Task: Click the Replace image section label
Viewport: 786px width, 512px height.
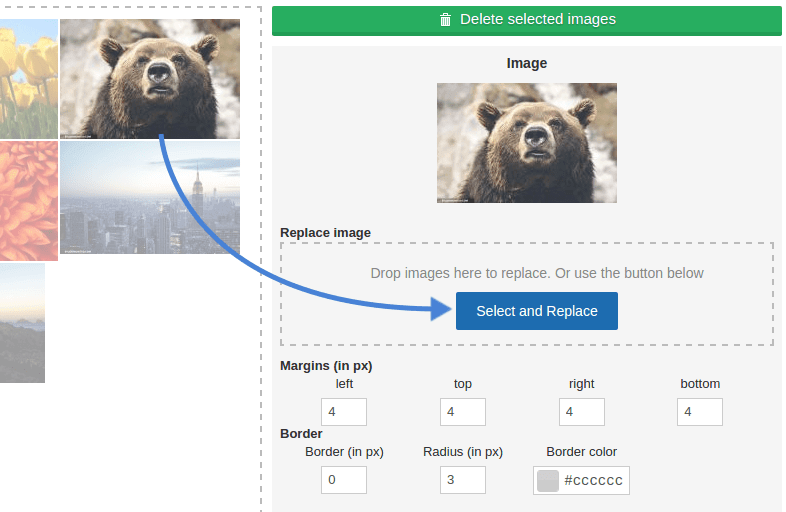Action: pyautogui.click(x=325, y=233)
